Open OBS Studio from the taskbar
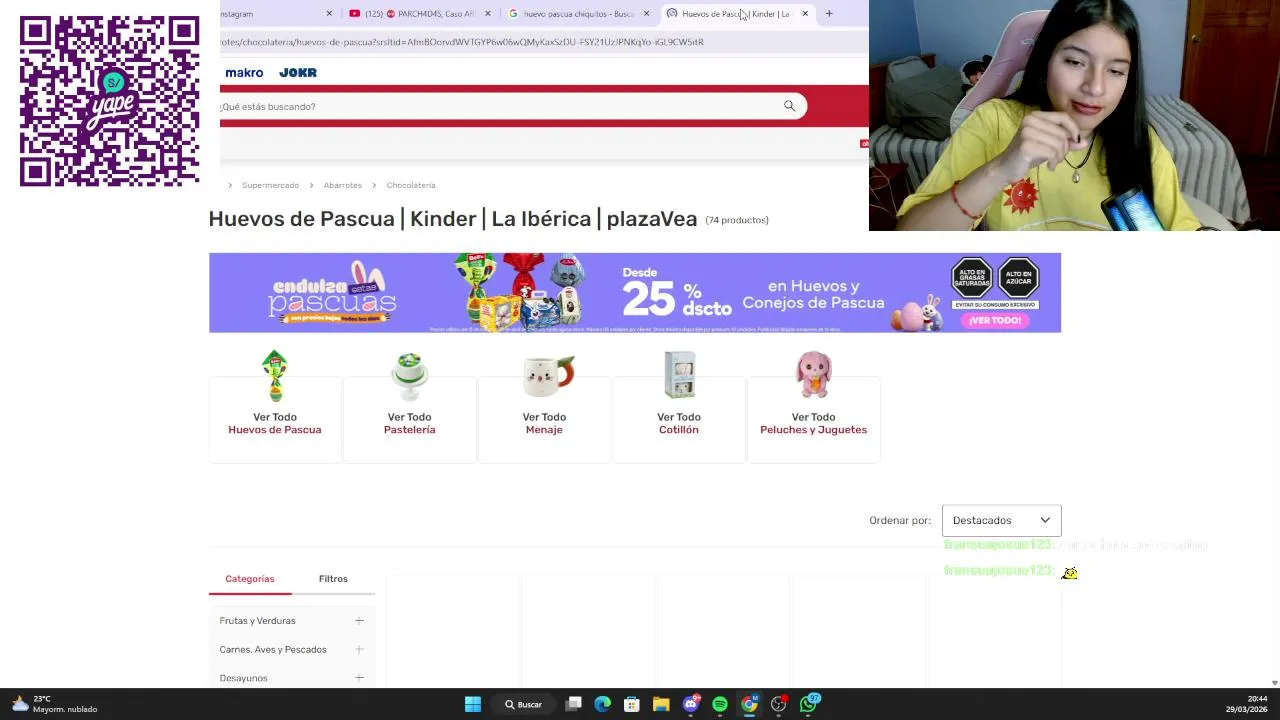The height and width of the screenshot is (720, 1280). (x=779, y=704)
